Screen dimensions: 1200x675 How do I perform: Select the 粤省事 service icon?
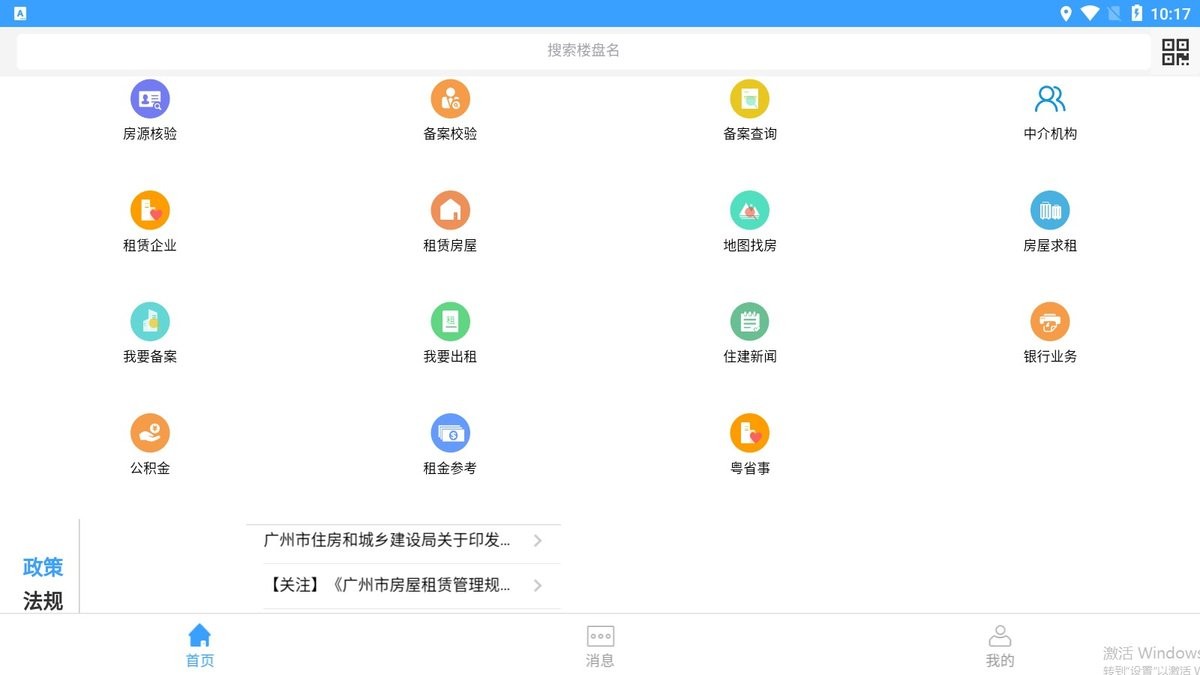tap(750, 442)
